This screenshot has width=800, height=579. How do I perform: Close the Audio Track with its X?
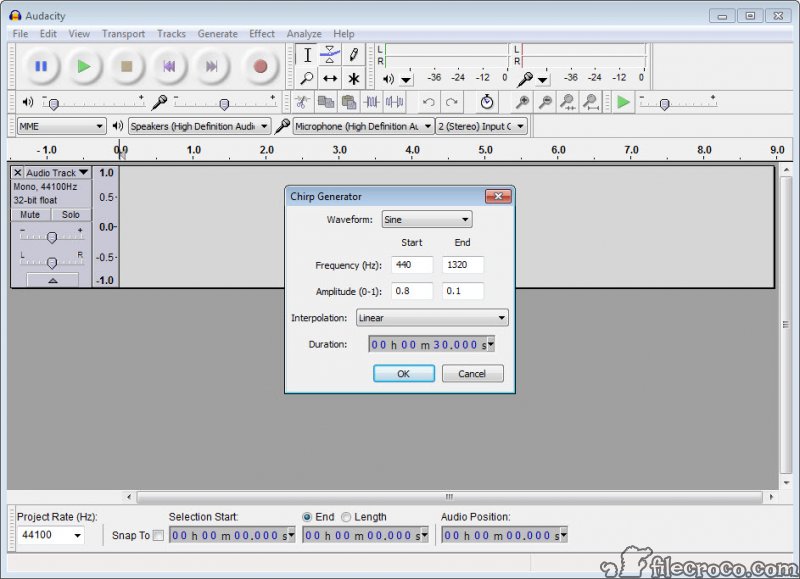click(17, 172)
